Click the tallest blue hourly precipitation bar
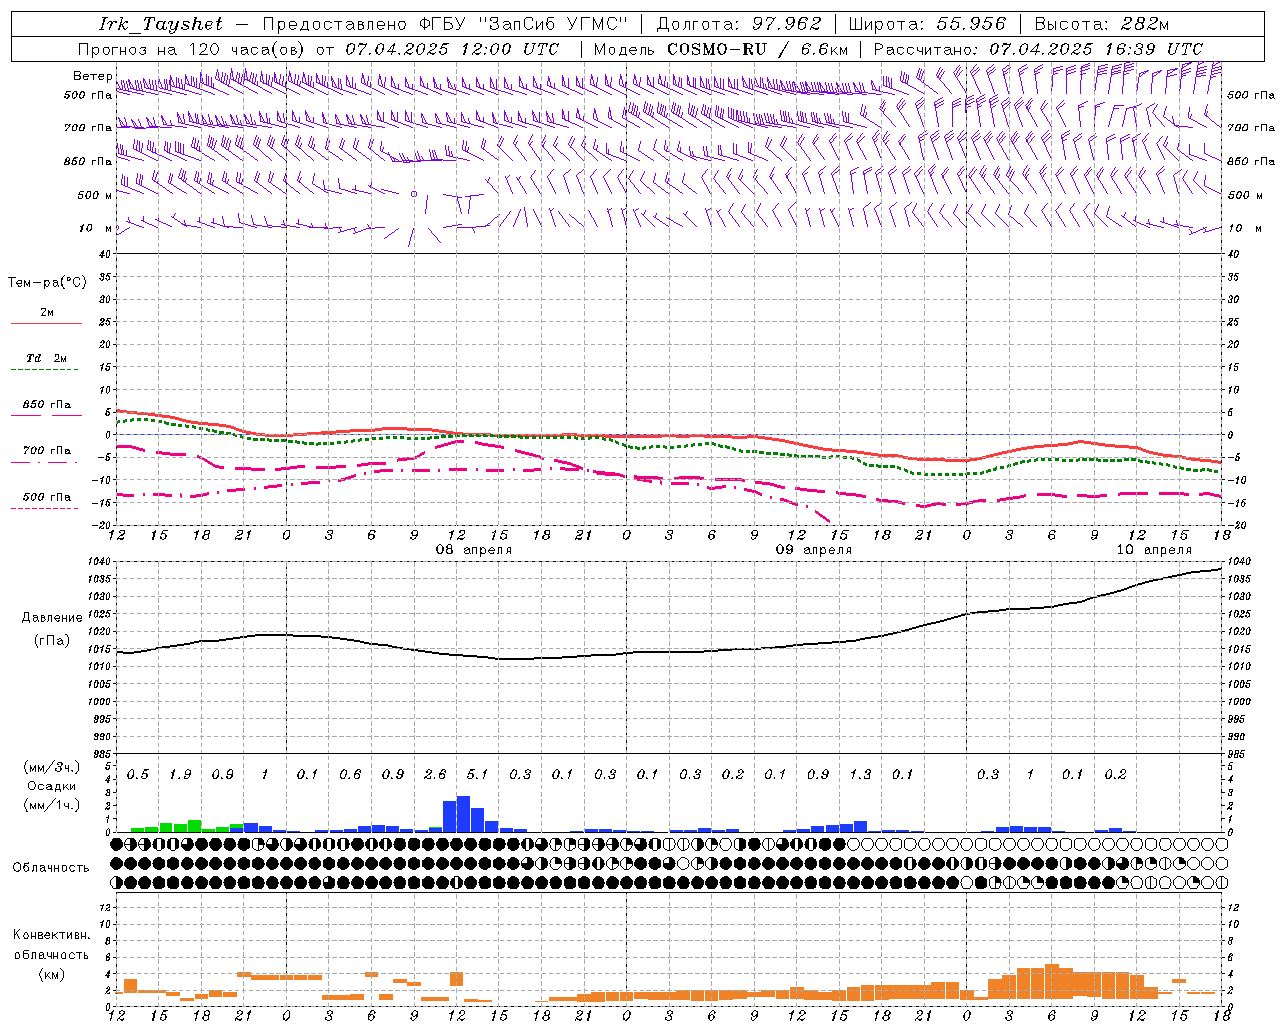Viewport: 1280px width, 1024px height. (x=464, y=814)
